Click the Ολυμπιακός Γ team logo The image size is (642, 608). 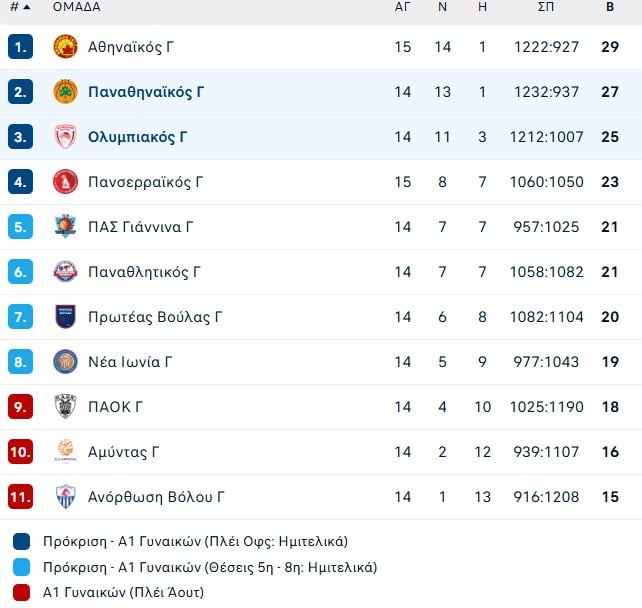(65, 137)
